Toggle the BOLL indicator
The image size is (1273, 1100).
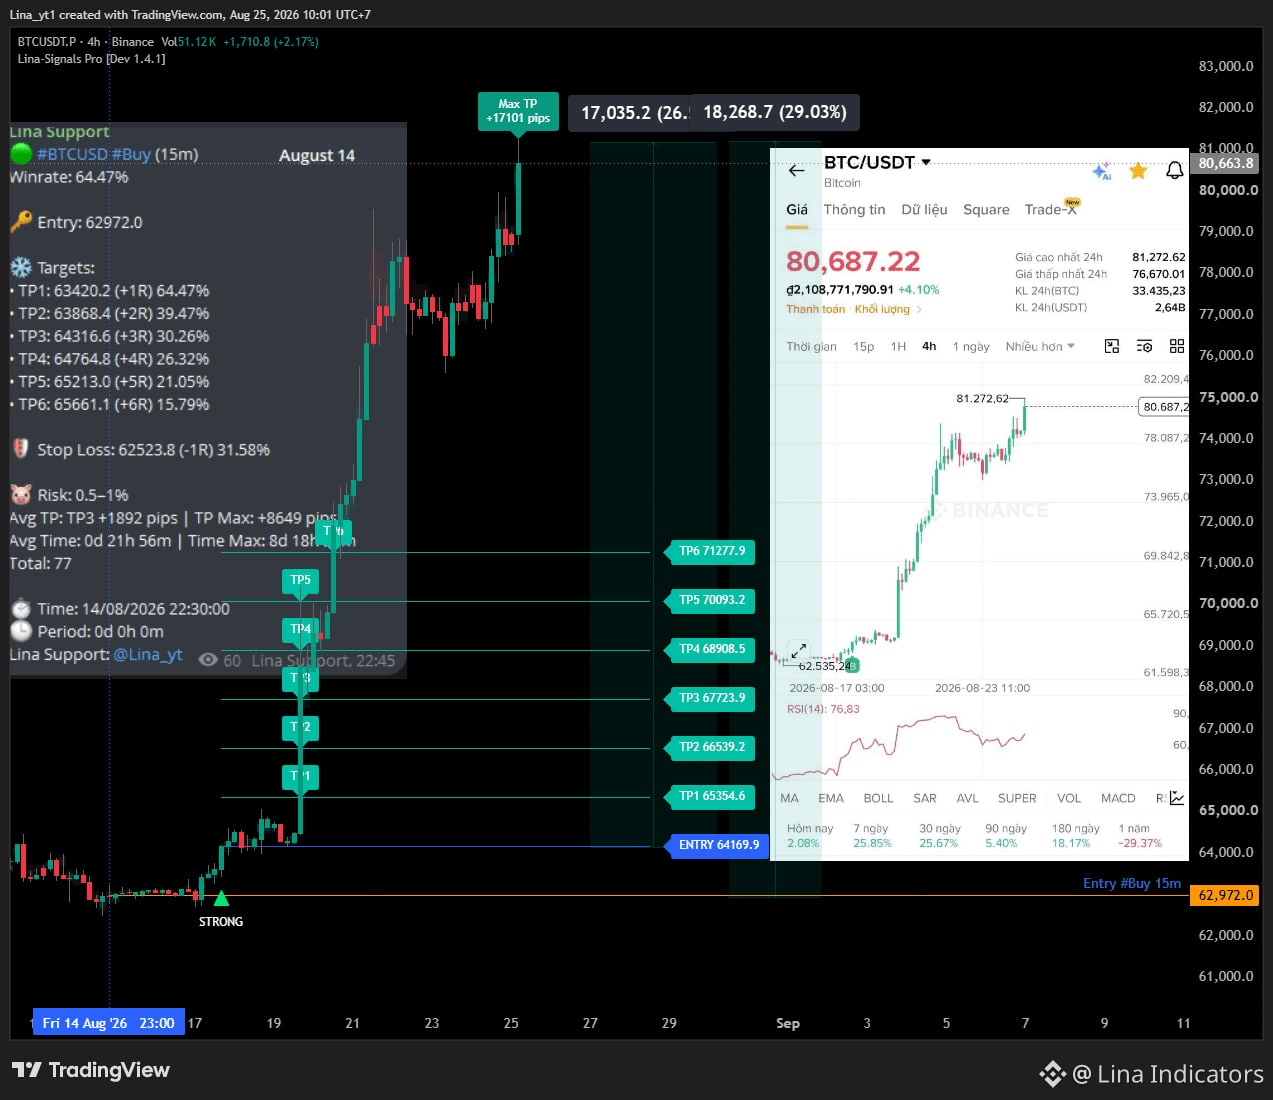878,798
